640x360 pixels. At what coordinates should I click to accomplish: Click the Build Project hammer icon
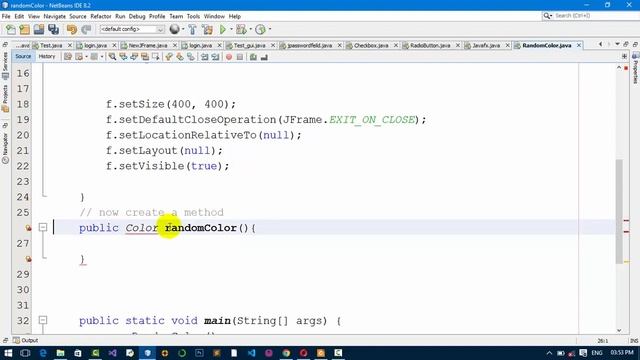tap(192, 29)
